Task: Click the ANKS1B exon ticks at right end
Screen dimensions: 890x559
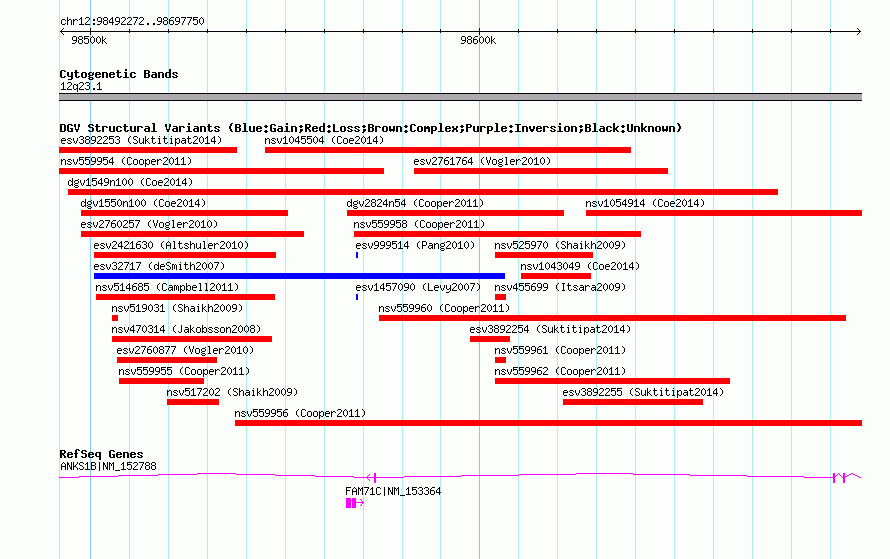Action: [x=839, y=478]
